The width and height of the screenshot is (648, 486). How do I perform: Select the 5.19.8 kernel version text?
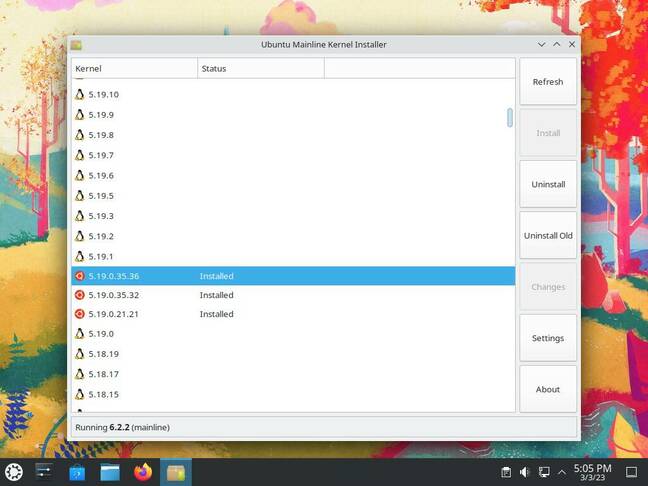coord(101,135)
